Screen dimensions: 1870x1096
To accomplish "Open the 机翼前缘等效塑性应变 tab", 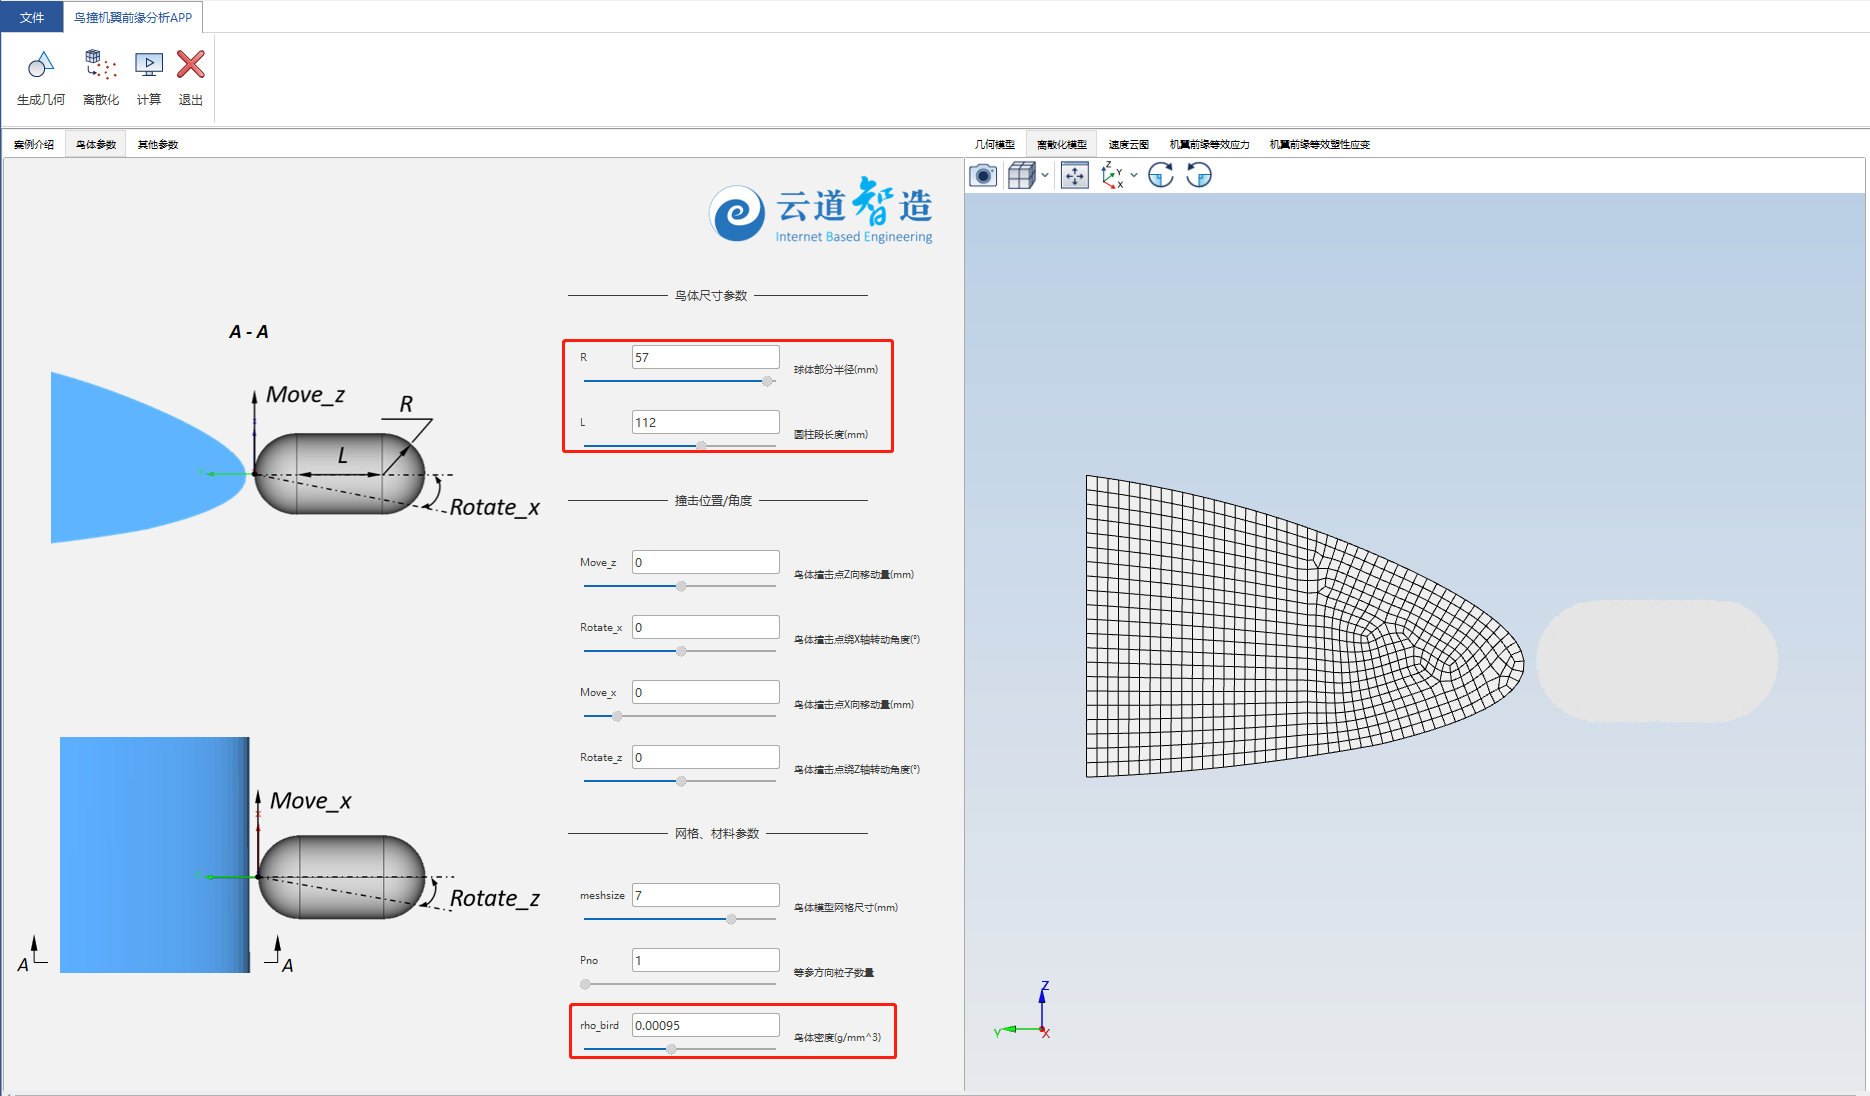I will tap(1320, 145).
